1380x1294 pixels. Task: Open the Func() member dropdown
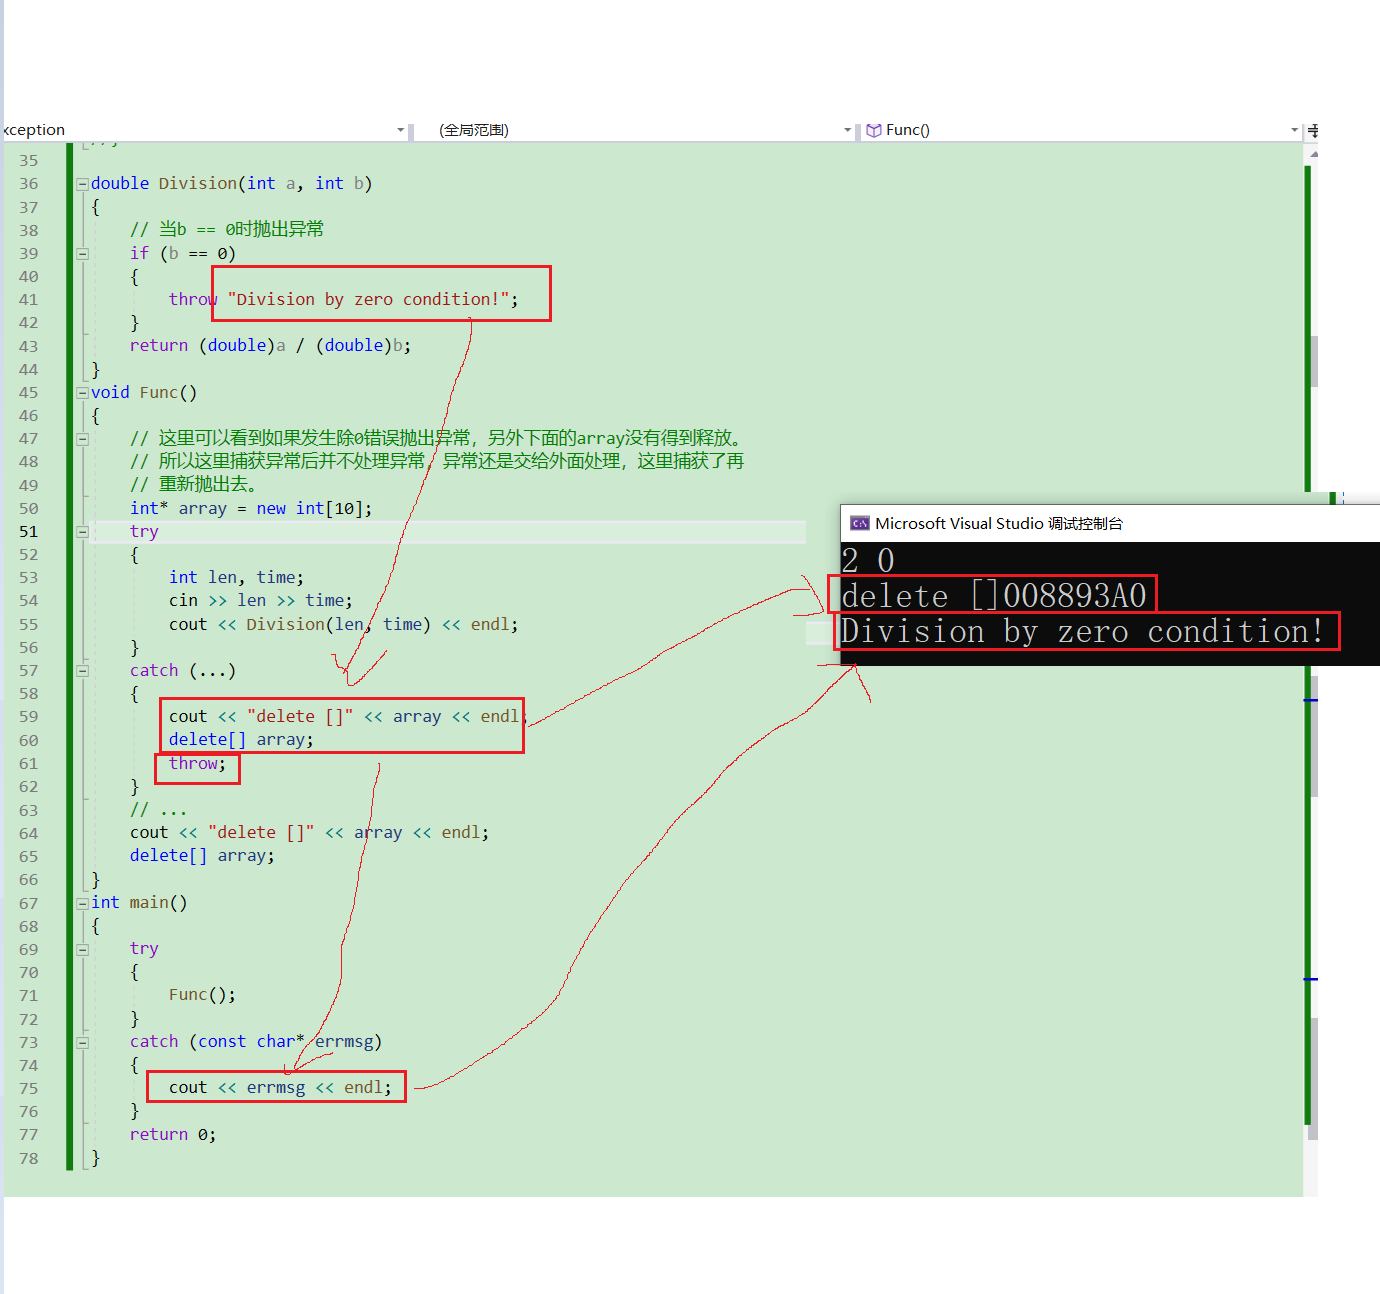click(1081, 130)
